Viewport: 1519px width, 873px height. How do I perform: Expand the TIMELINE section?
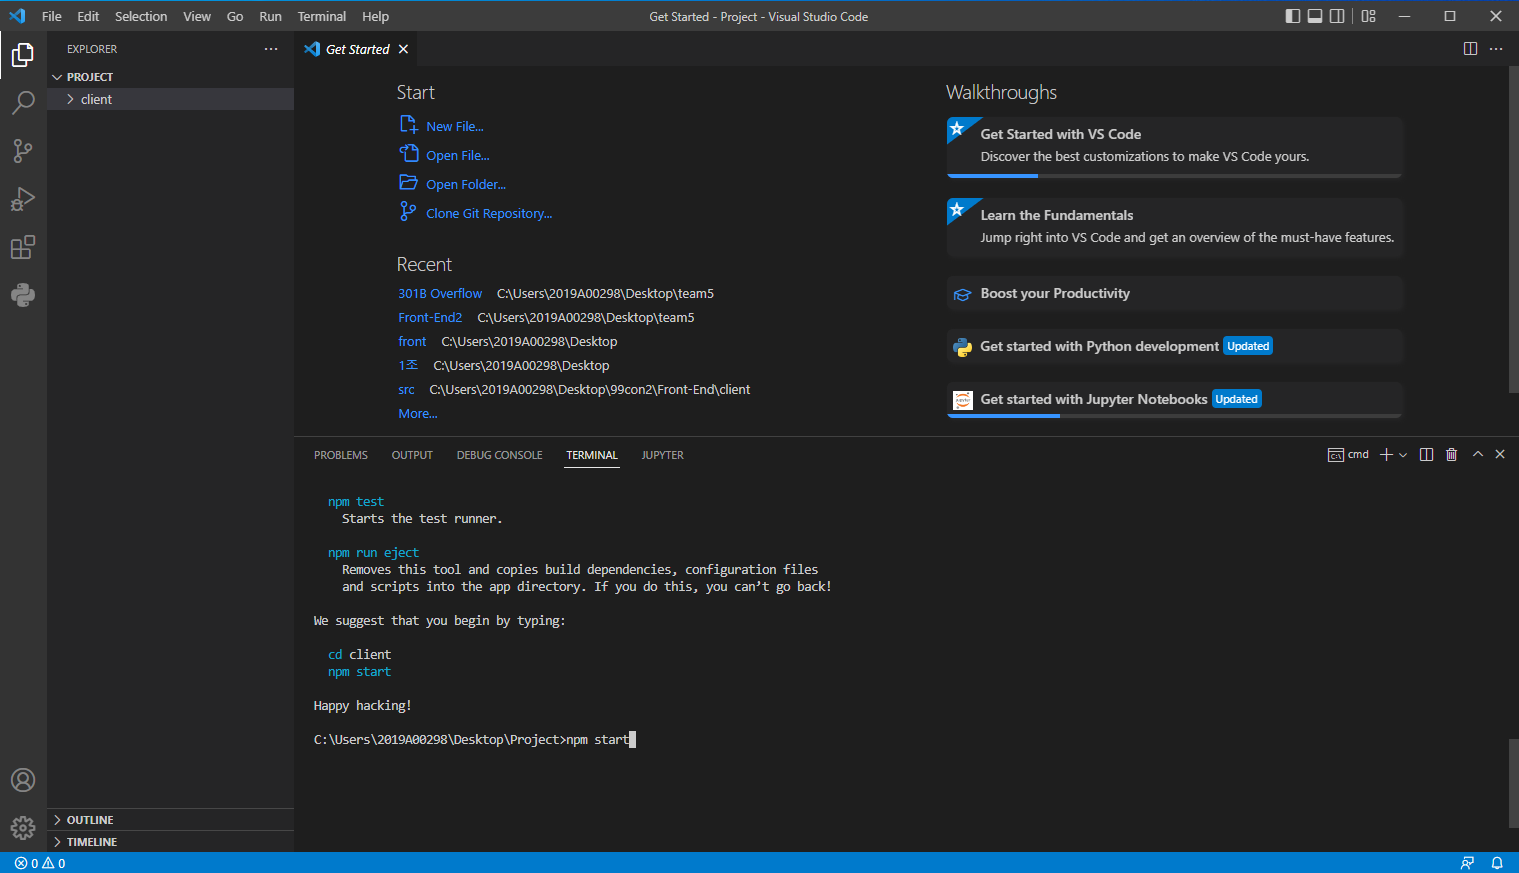[x=170, y=842]
